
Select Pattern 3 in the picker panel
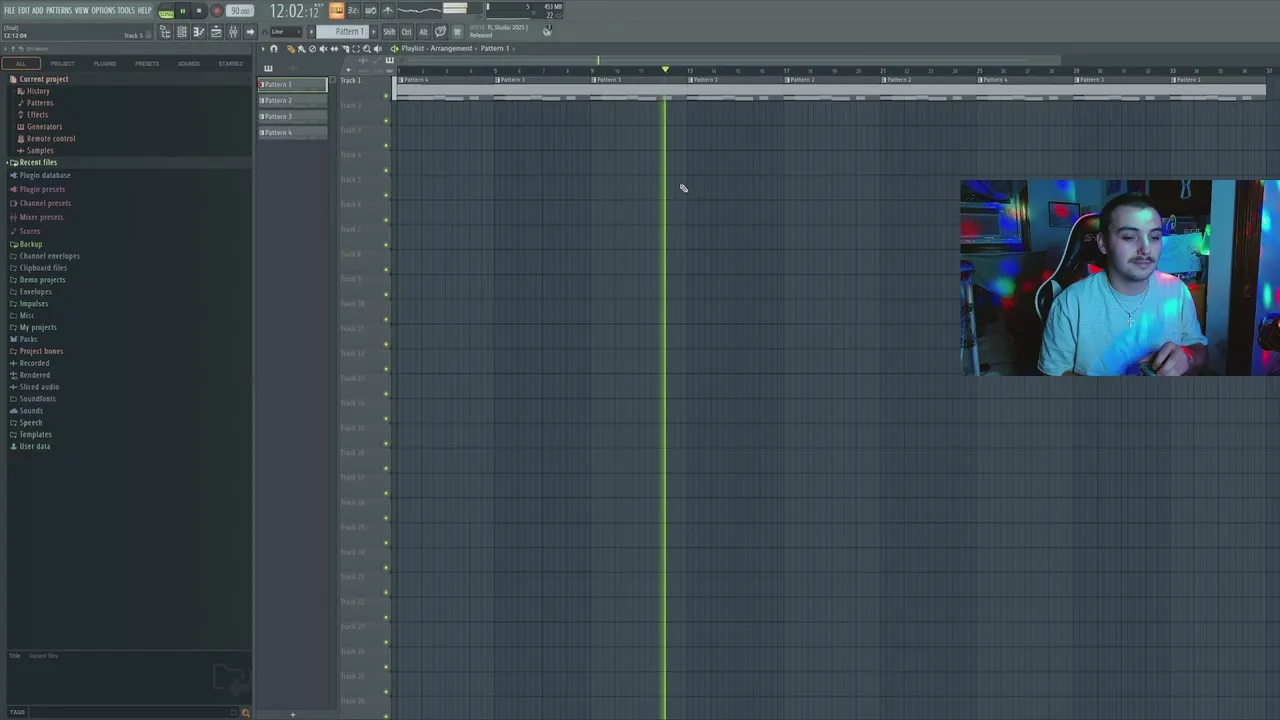tap(292, 116)
